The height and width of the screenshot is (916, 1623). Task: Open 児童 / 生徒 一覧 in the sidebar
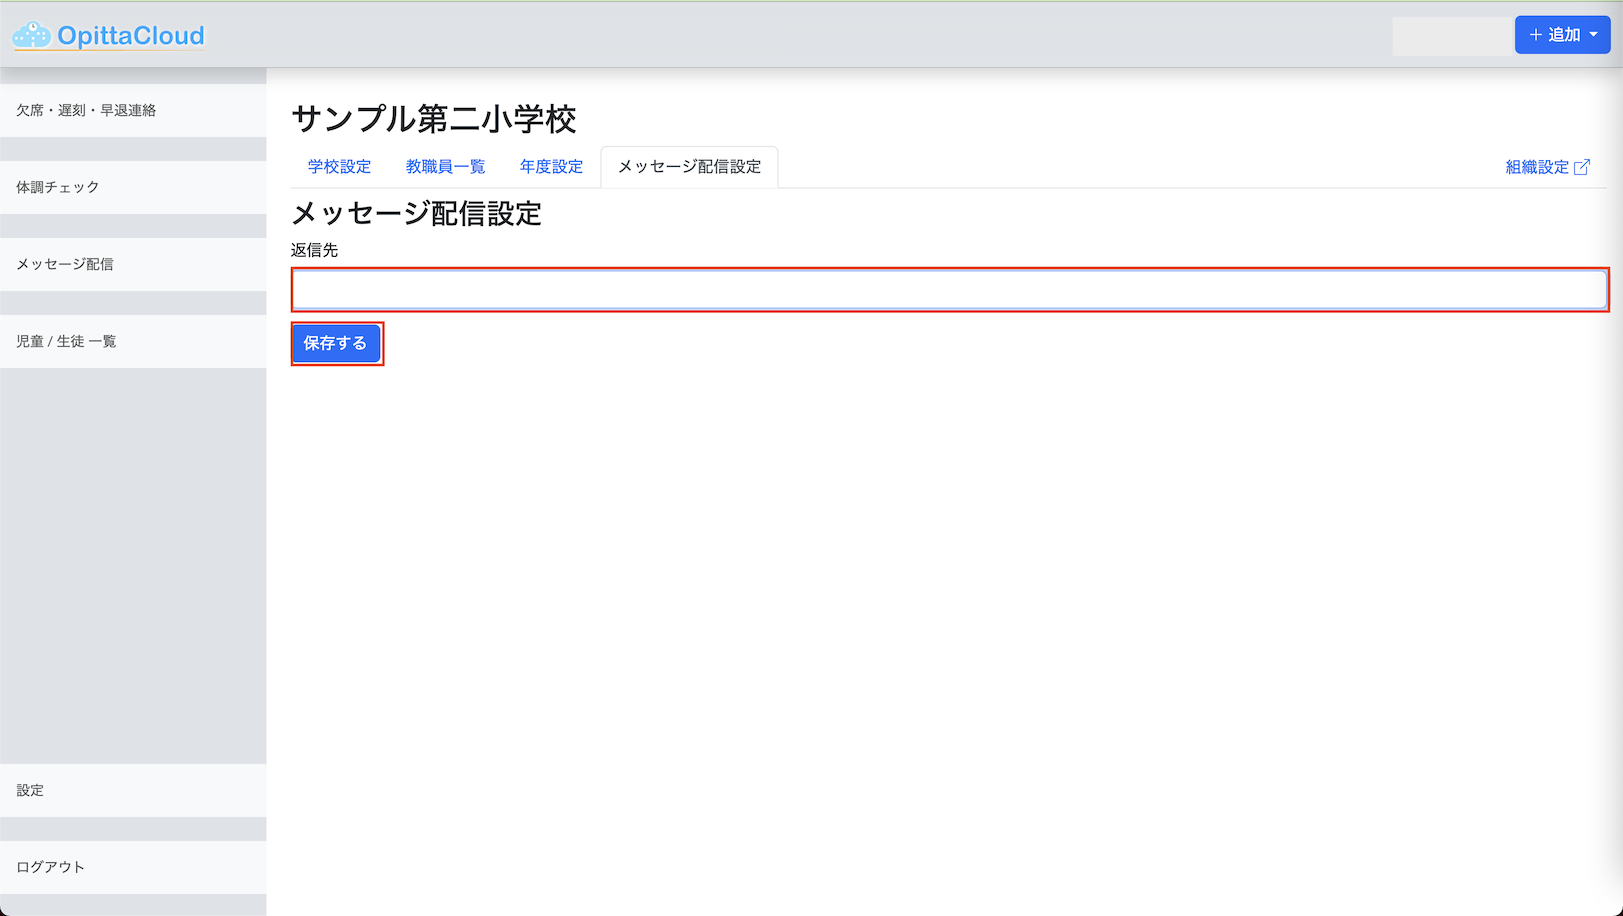tap(133, 341)
